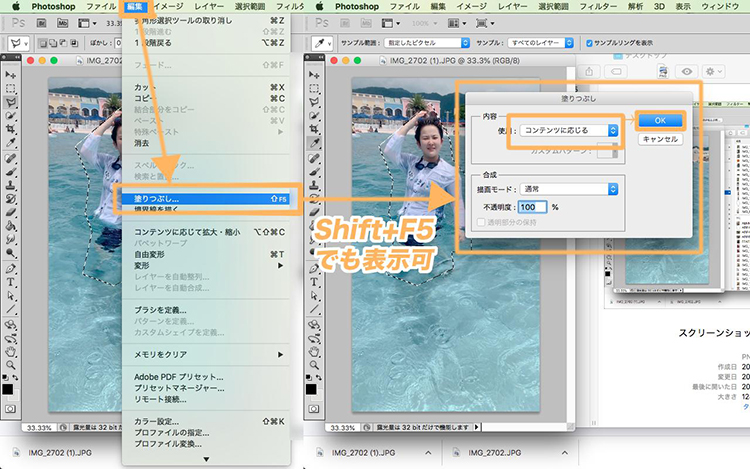Choose 自由変形 in 編集 menu
The height and width of the screenshot is (469, 750).
pyautogui.click(x=206, y=254)
